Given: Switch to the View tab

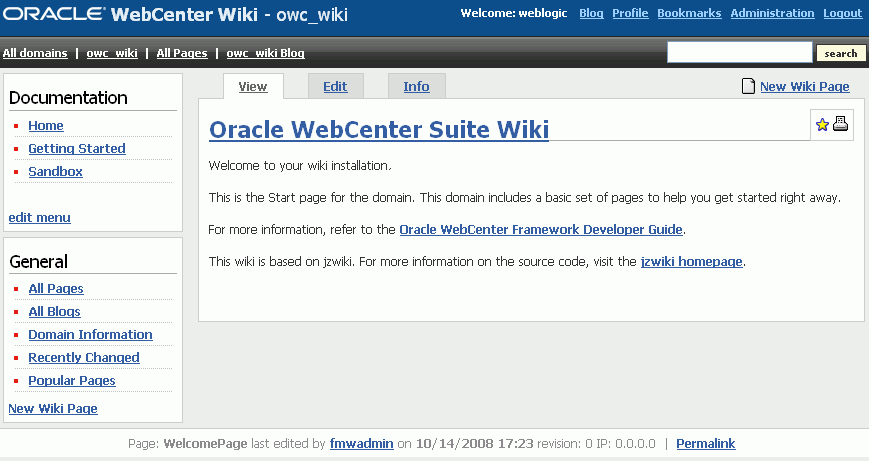Looking at the screenshot, I should [253, 86].
